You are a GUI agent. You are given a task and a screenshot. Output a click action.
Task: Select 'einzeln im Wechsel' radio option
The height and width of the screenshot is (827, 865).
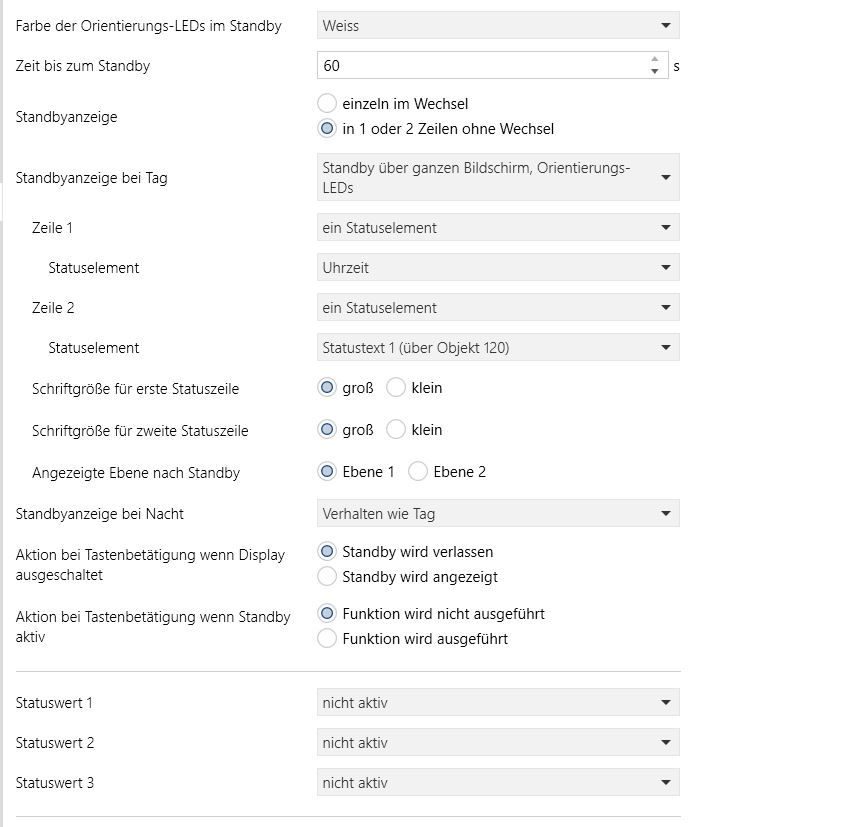(327, 104)
